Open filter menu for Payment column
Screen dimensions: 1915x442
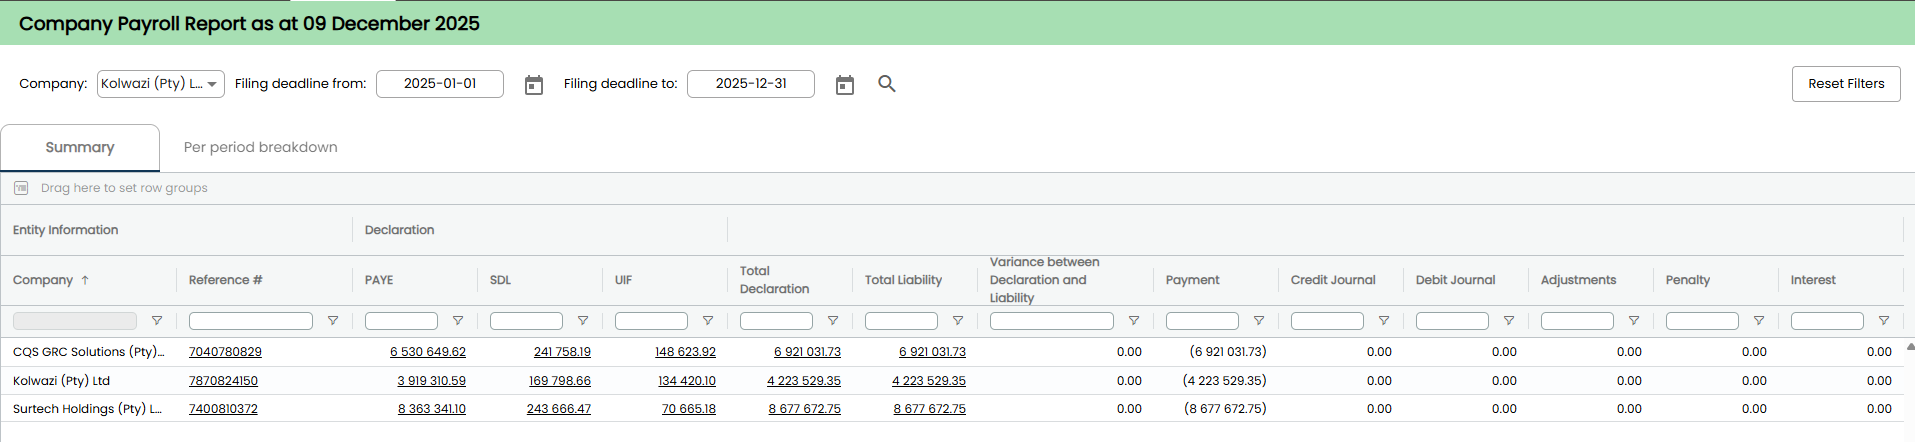(1259, 321)
